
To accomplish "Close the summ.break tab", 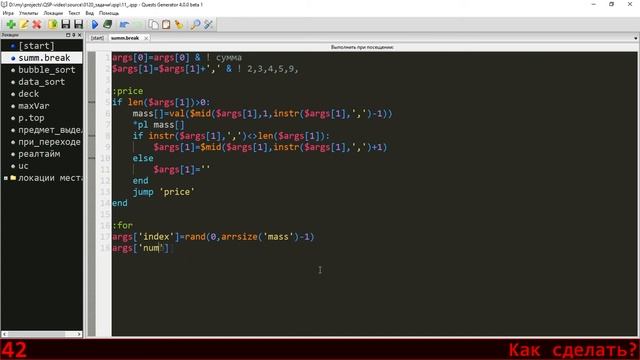I will (x=146, y=38).
